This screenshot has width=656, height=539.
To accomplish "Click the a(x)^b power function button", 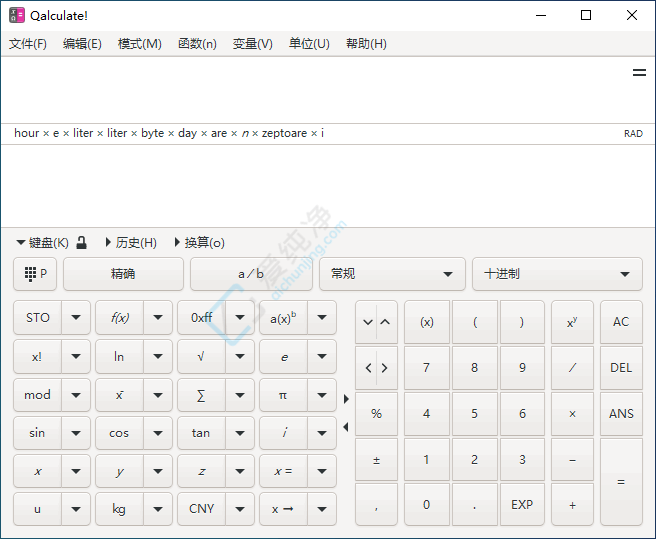I will click(x=283, y=318).
